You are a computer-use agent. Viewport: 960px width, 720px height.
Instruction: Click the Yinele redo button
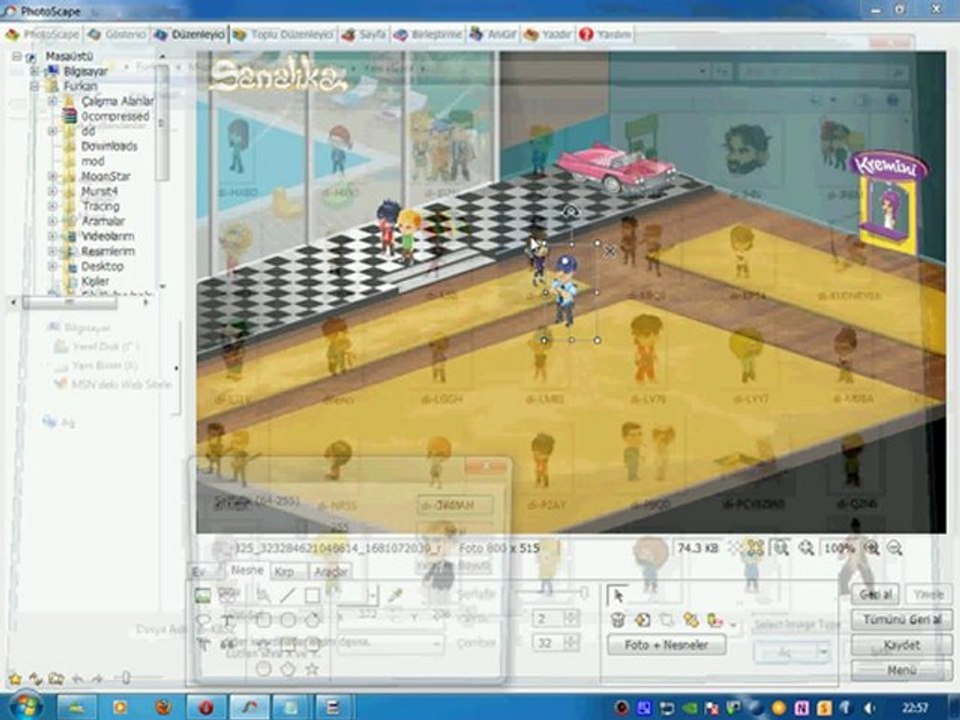pos(928,594)
